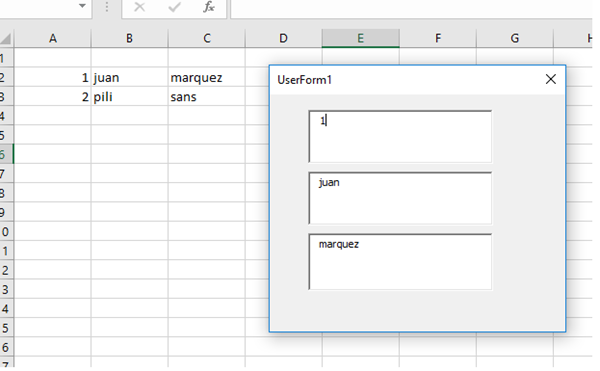Image resolution: width=600 pixels, height=371 pixels.
Task: Click cell containing 'marquez' in column C
Action: tap(207, 77)
